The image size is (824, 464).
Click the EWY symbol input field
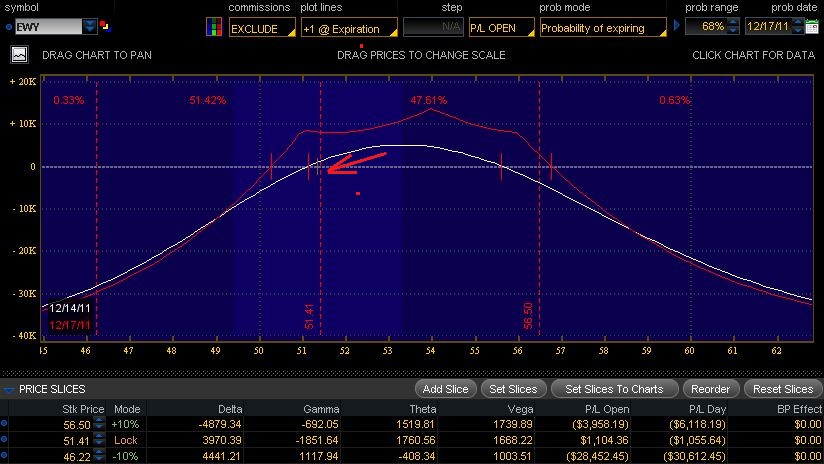point(48,26)
